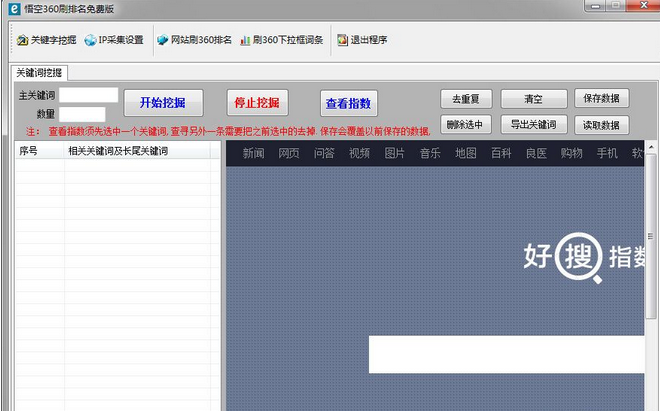
Task: Click the 删除选中 button
Action: pos(465,125)
